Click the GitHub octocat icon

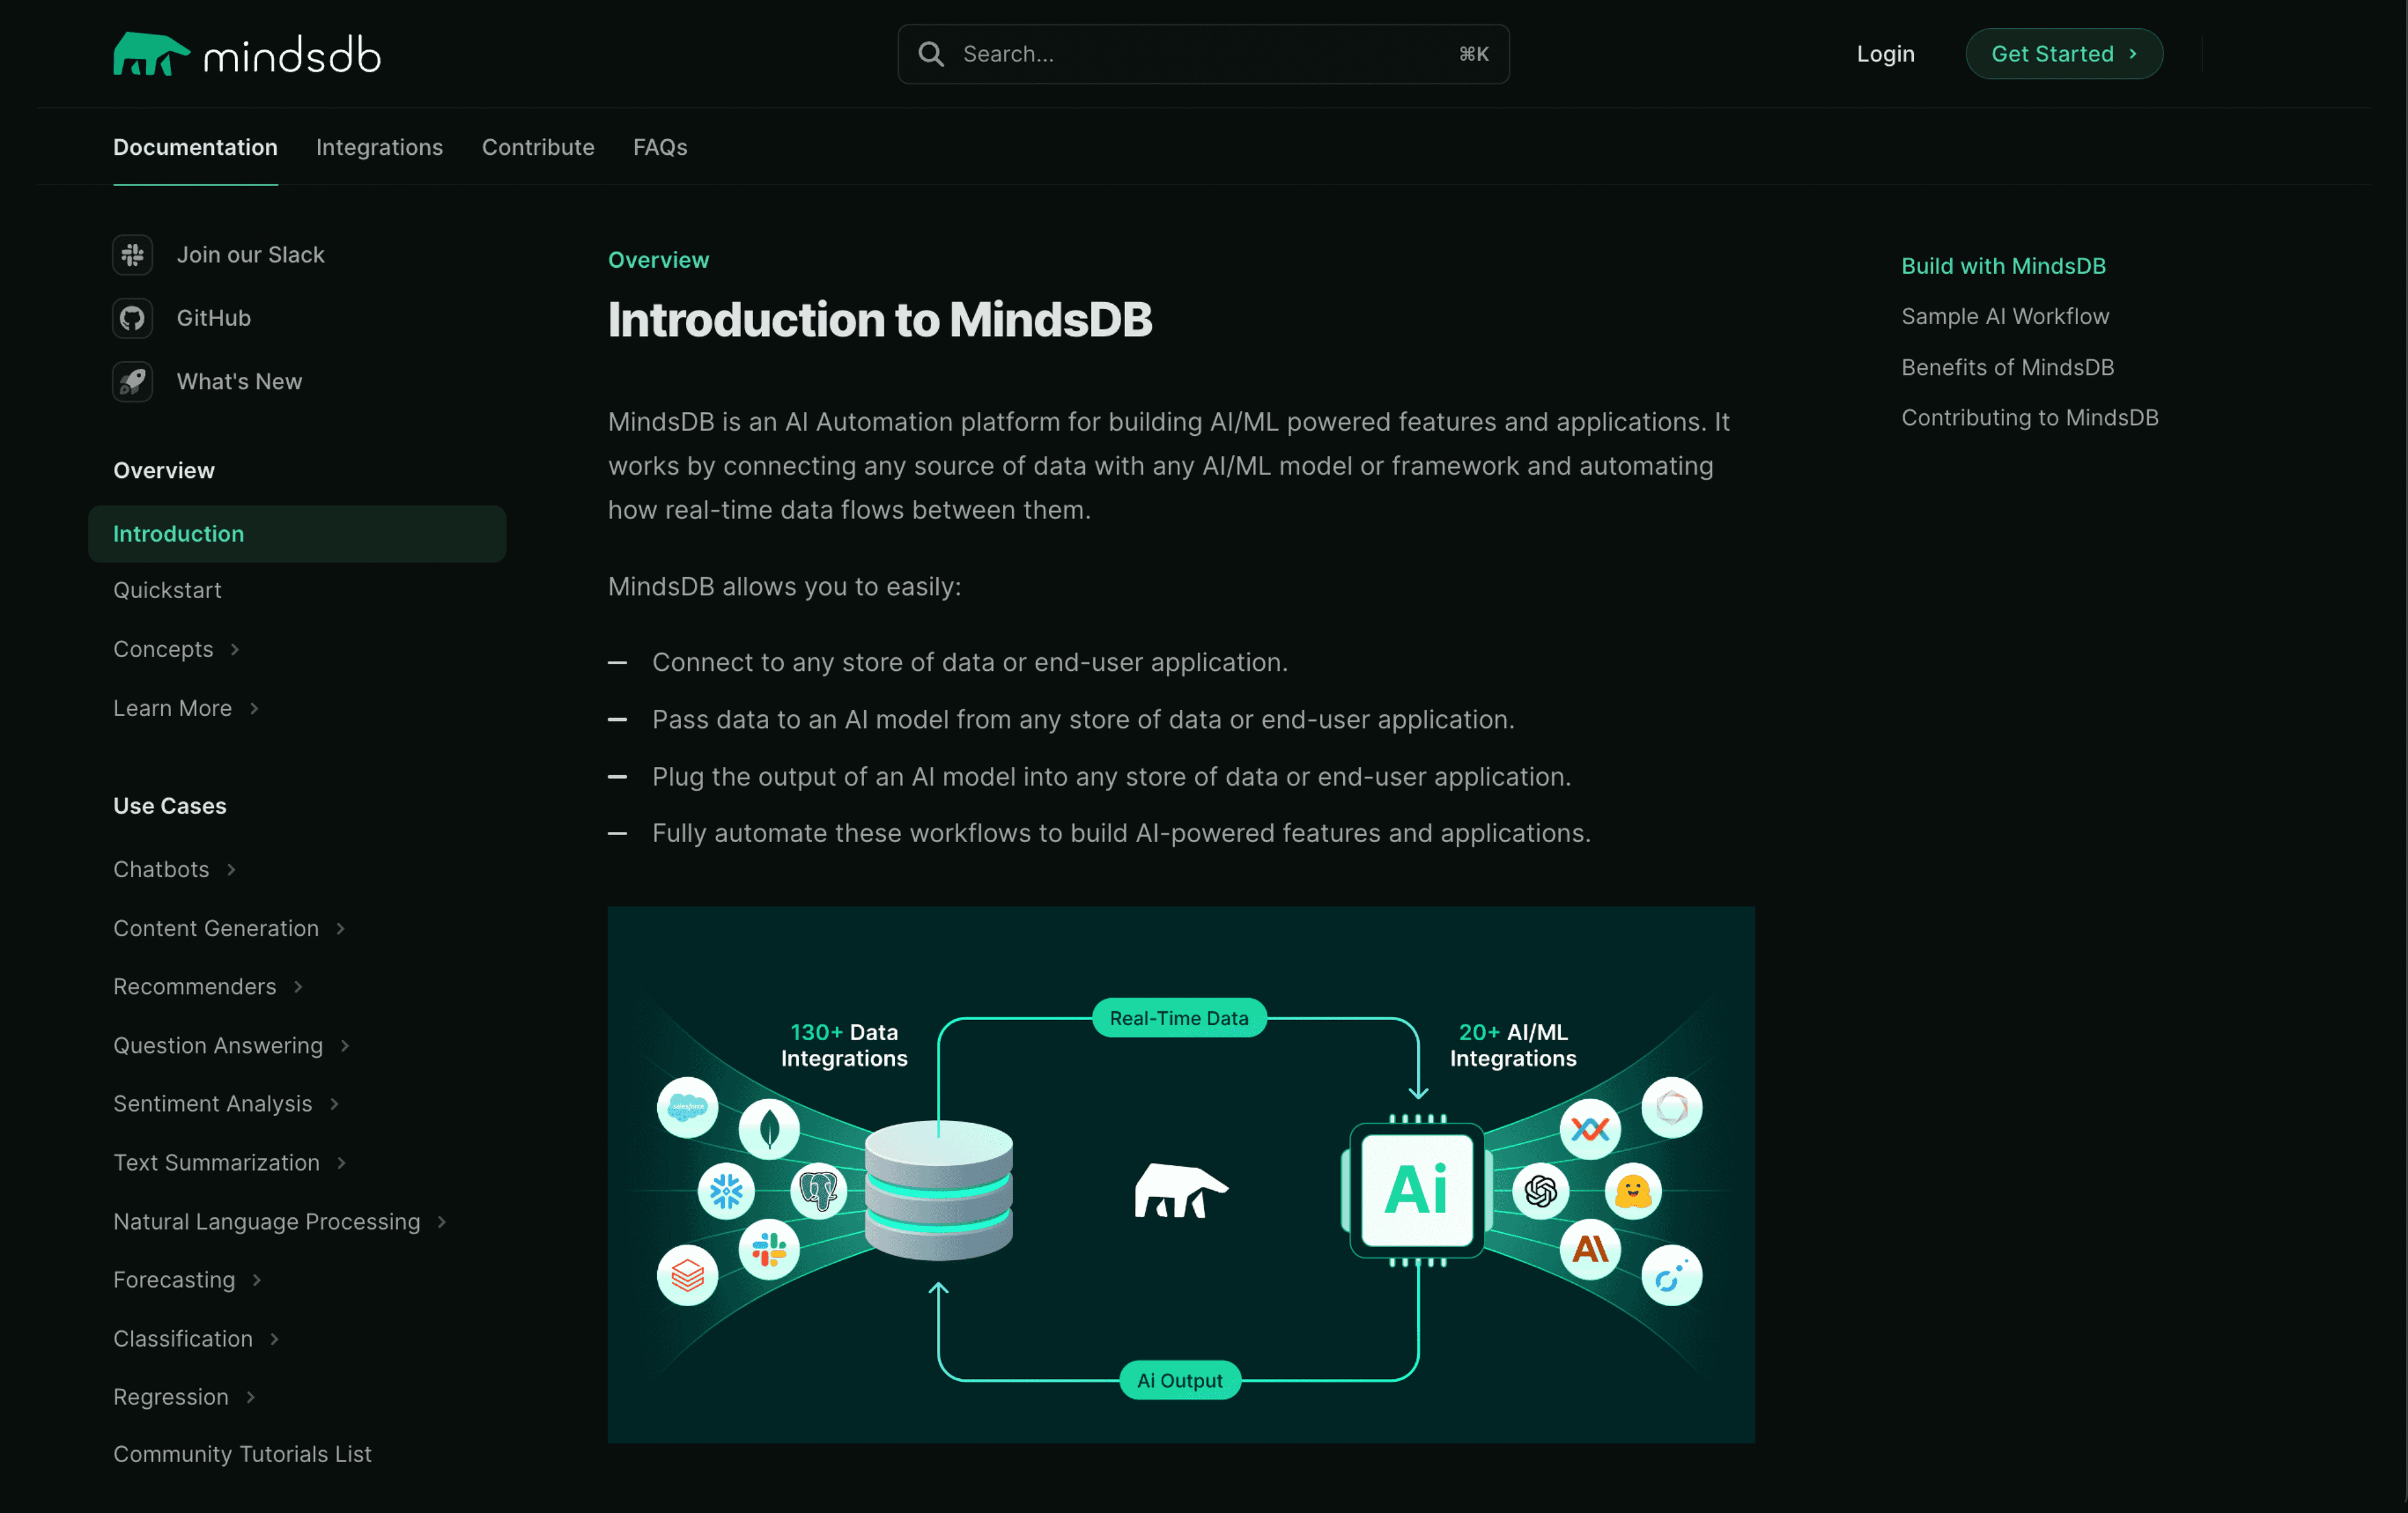click(133, 318)
